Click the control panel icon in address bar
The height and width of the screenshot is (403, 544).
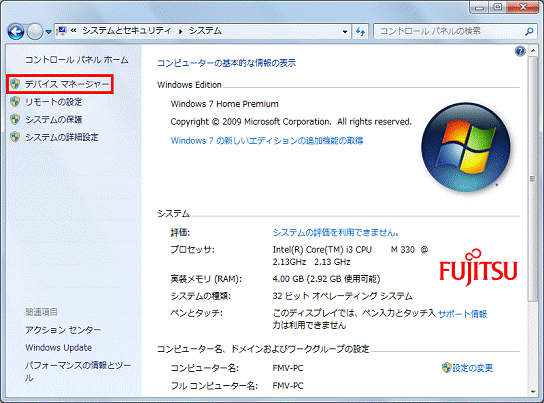(x=61, y=31)
